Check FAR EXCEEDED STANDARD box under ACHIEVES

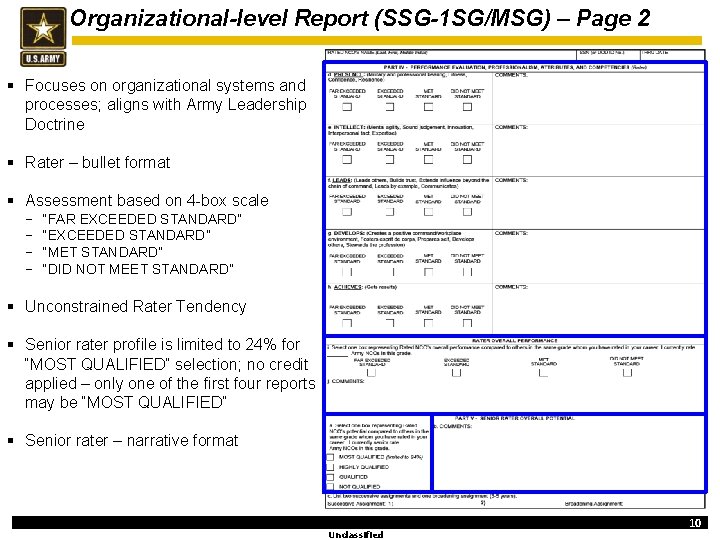(347, 323)
